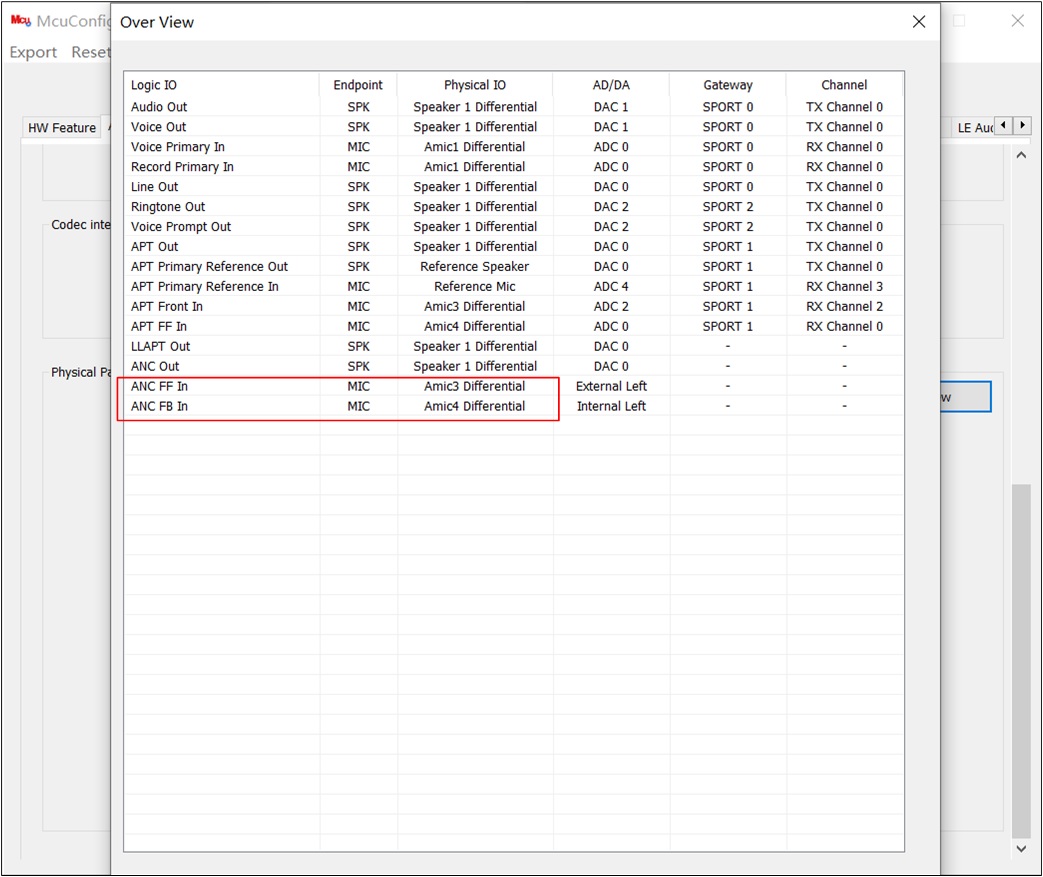Click the main window scrollbar up arrow
Viewport: 1043px width, 877px height.
tap(1021, 156)
